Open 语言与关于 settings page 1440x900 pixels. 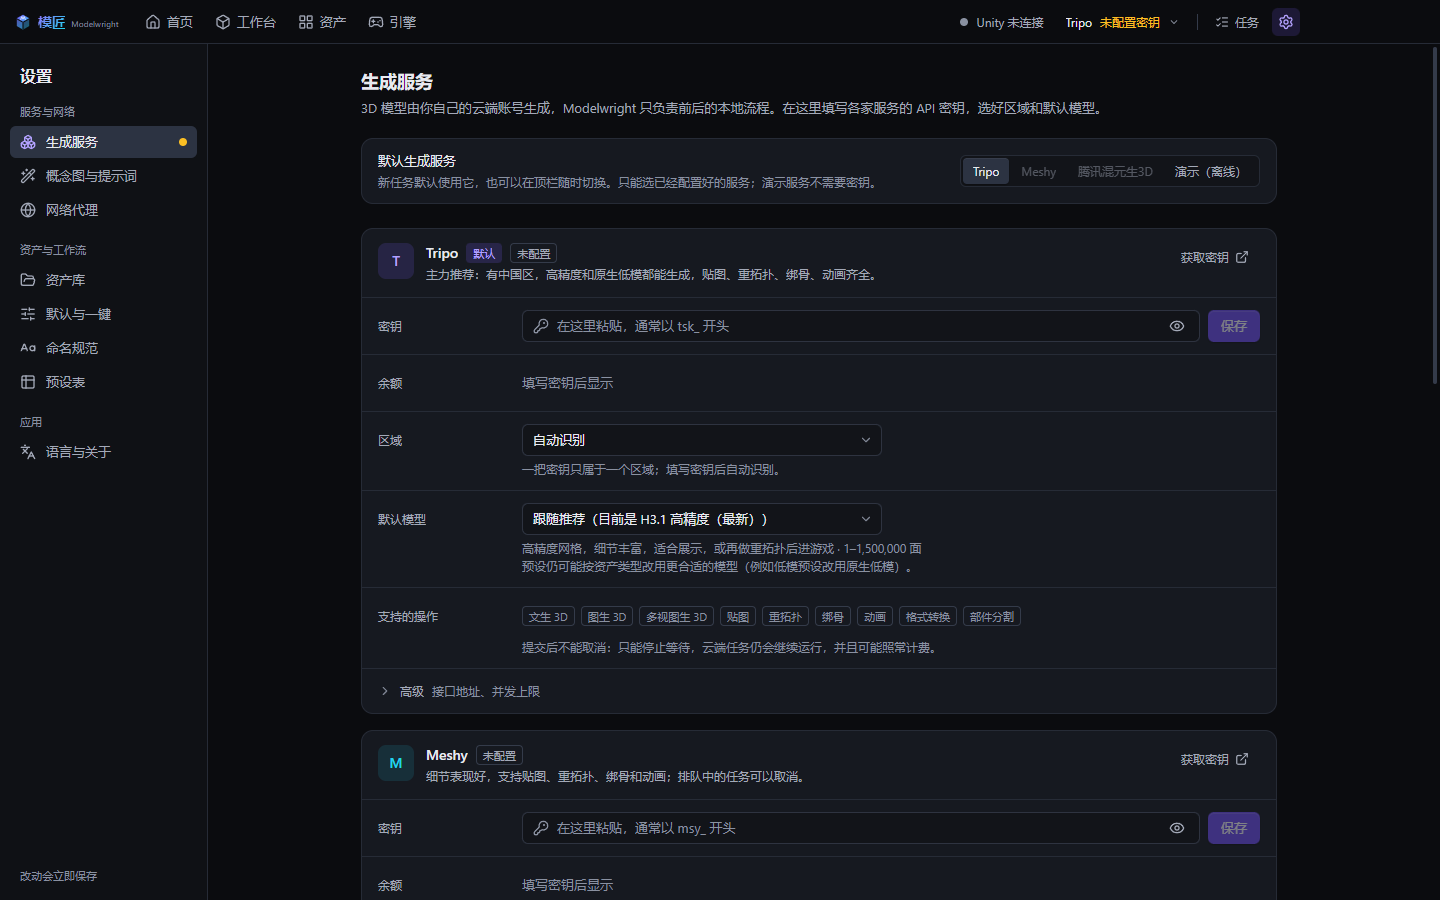point(103,452)
